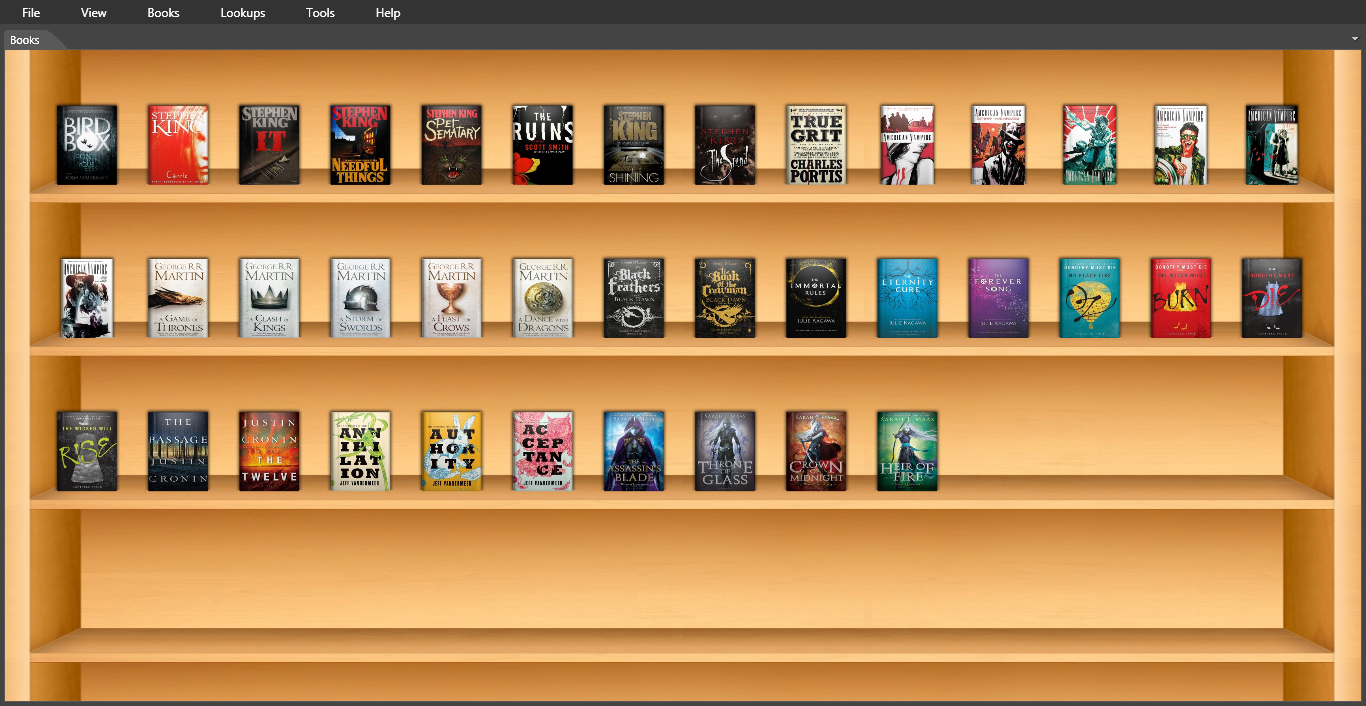Select the Needful Things book cover
1366x706 pixels.
360,145
